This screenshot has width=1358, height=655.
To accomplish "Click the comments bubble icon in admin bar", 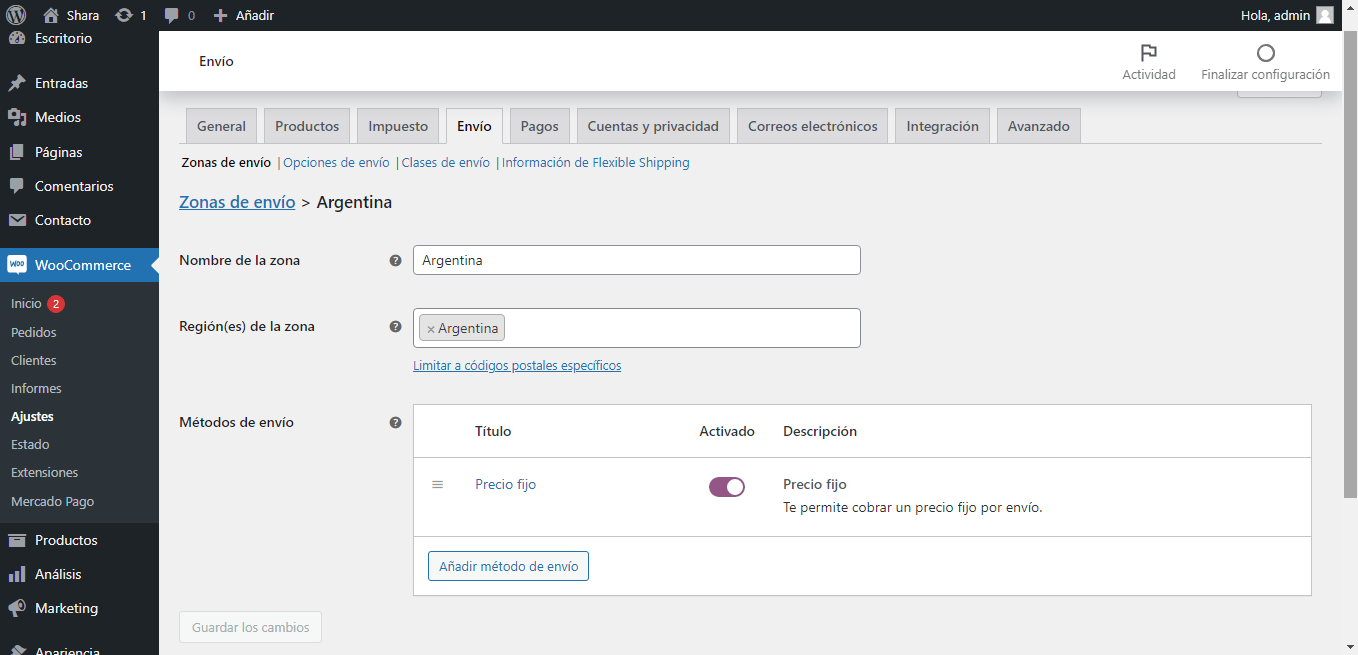I will click(173, 15).
